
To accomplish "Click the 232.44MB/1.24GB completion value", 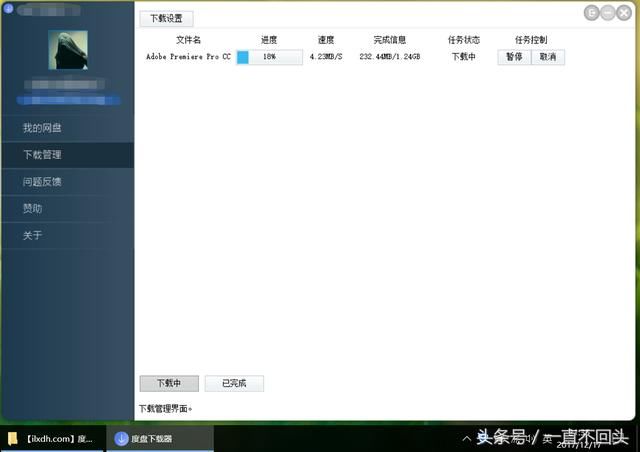I will click(389, 57).
